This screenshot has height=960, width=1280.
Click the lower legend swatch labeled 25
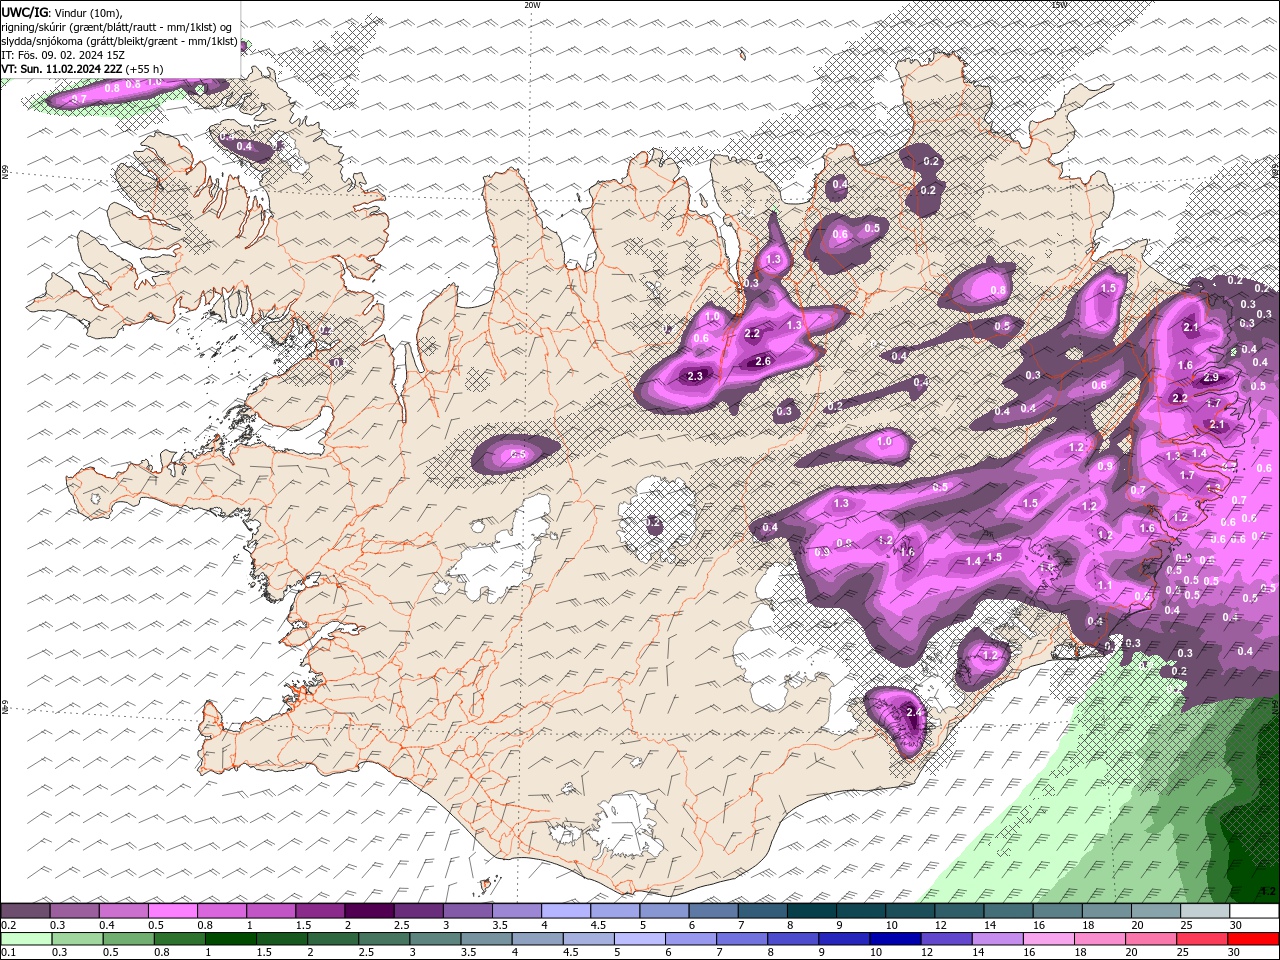point(1201,939)
